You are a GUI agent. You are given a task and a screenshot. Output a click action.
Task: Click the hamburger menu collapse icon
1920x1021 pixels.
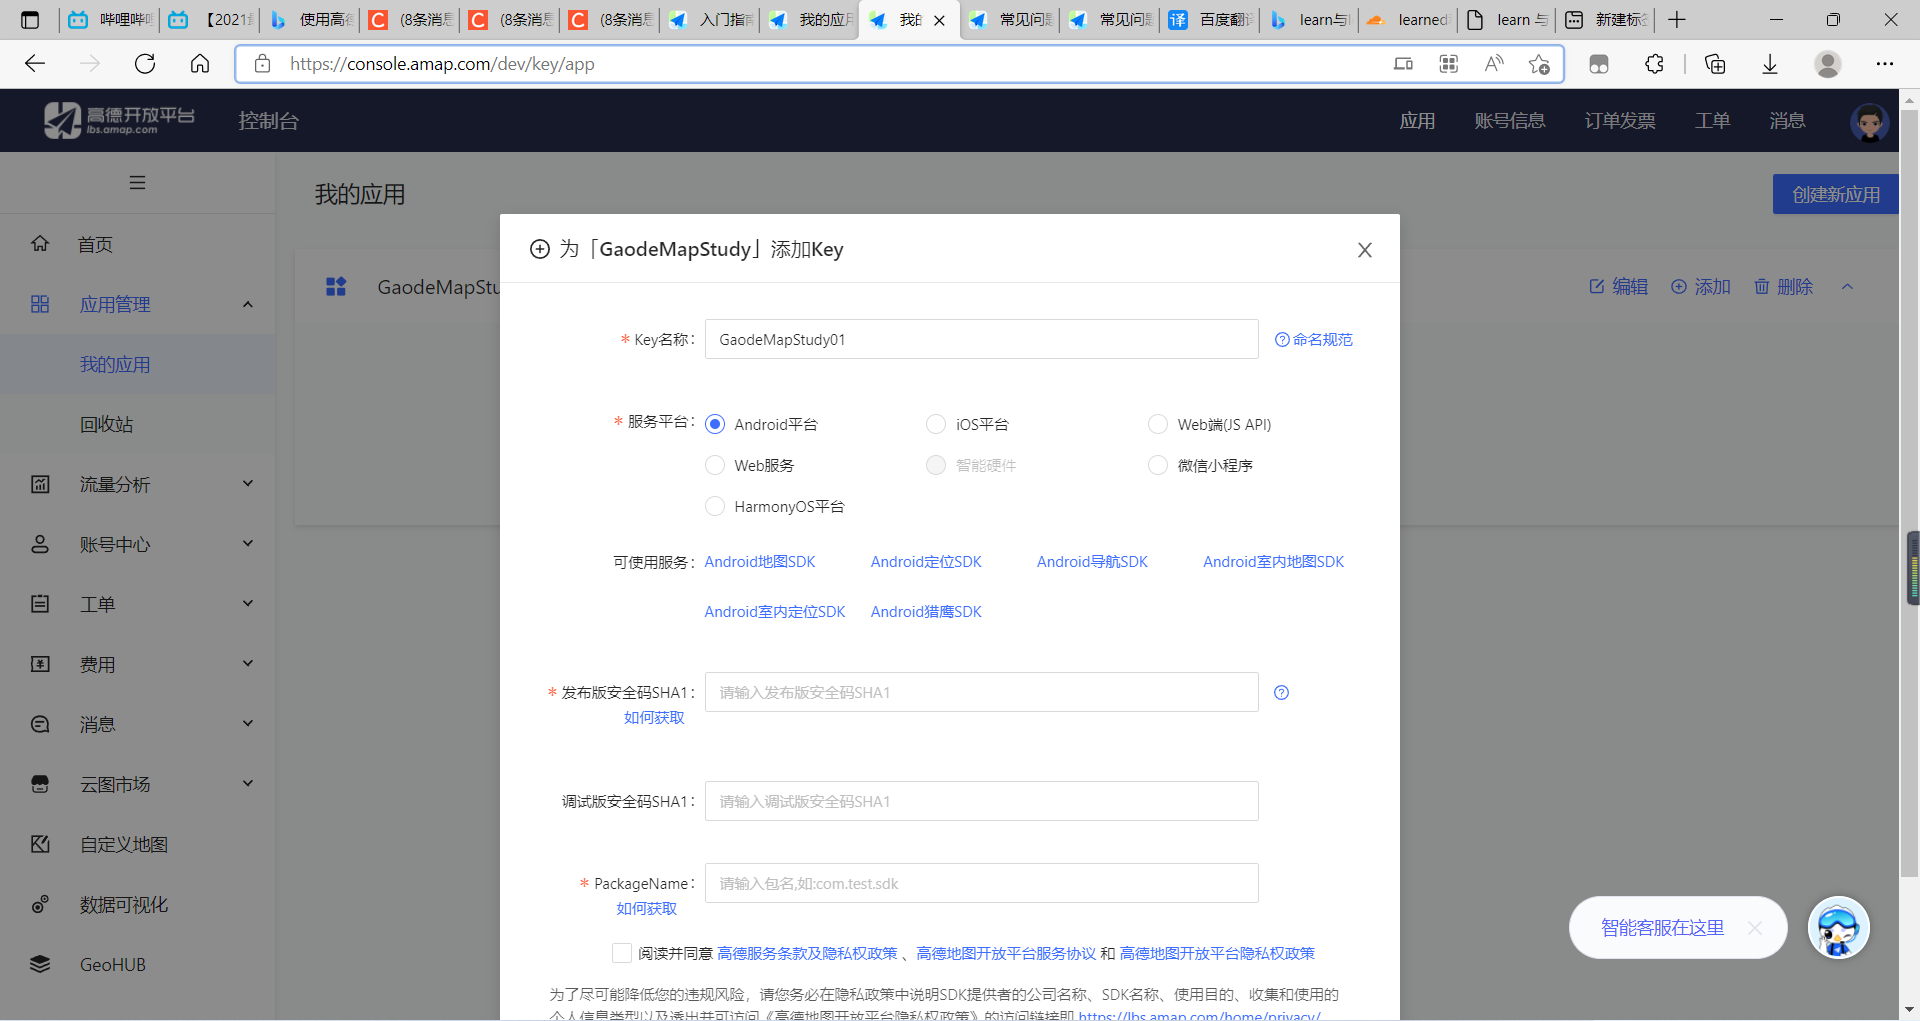coord(137,183)
